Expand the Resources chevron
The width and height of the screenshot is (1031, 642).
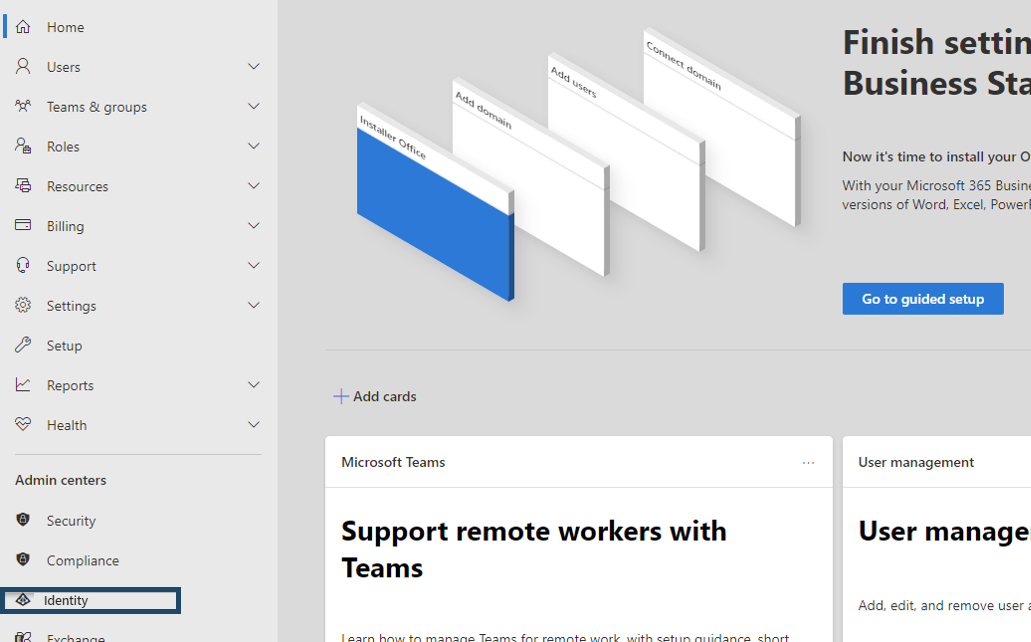[x=253, y=185]
